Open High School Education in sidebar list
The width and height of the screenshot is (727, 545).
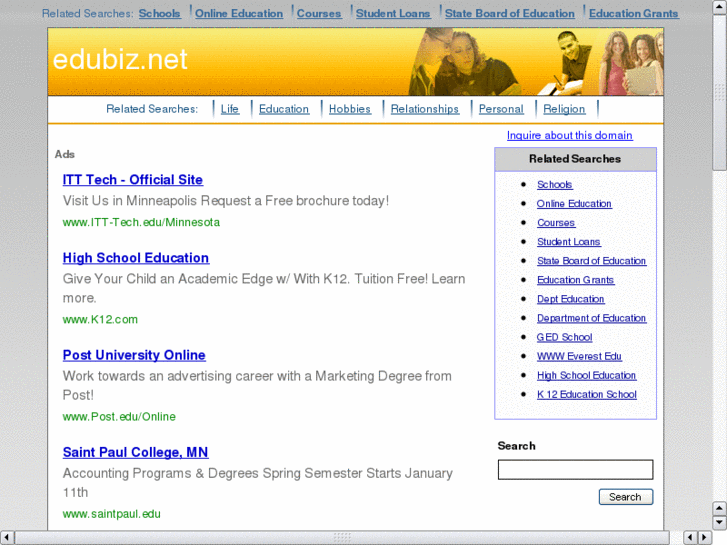[x=587, y=375]
